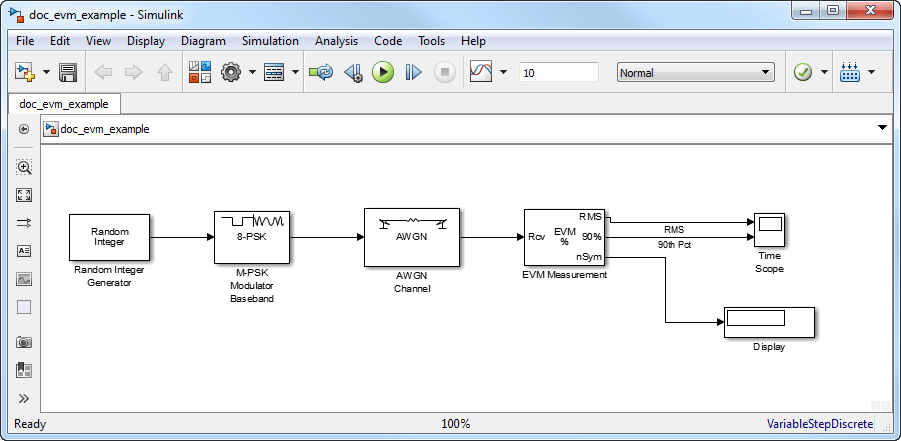Open the New Model dropdown arrow
This screenshot has width=901, height=441.
point(47,72)
